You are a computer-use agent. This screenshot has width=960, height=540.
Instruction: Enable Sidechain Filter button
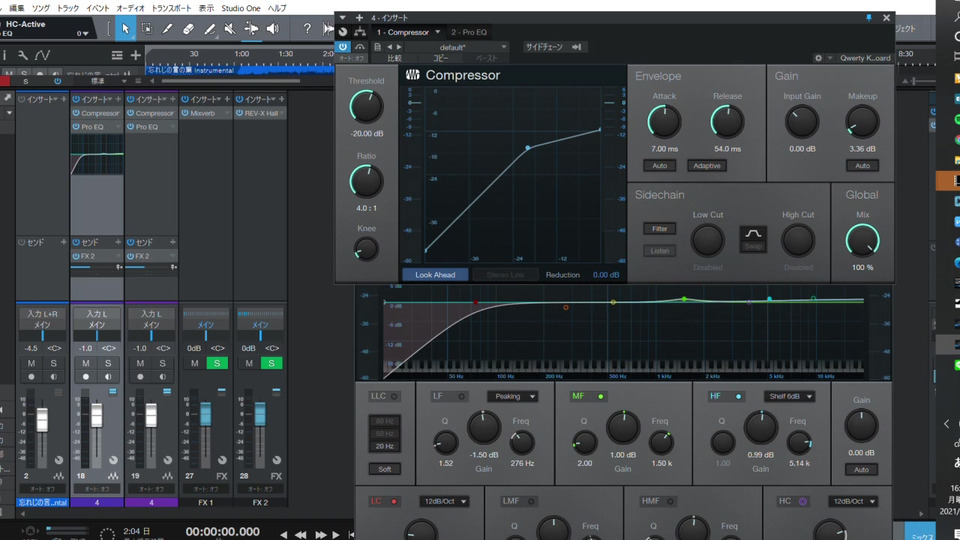[x=659, y=228]
